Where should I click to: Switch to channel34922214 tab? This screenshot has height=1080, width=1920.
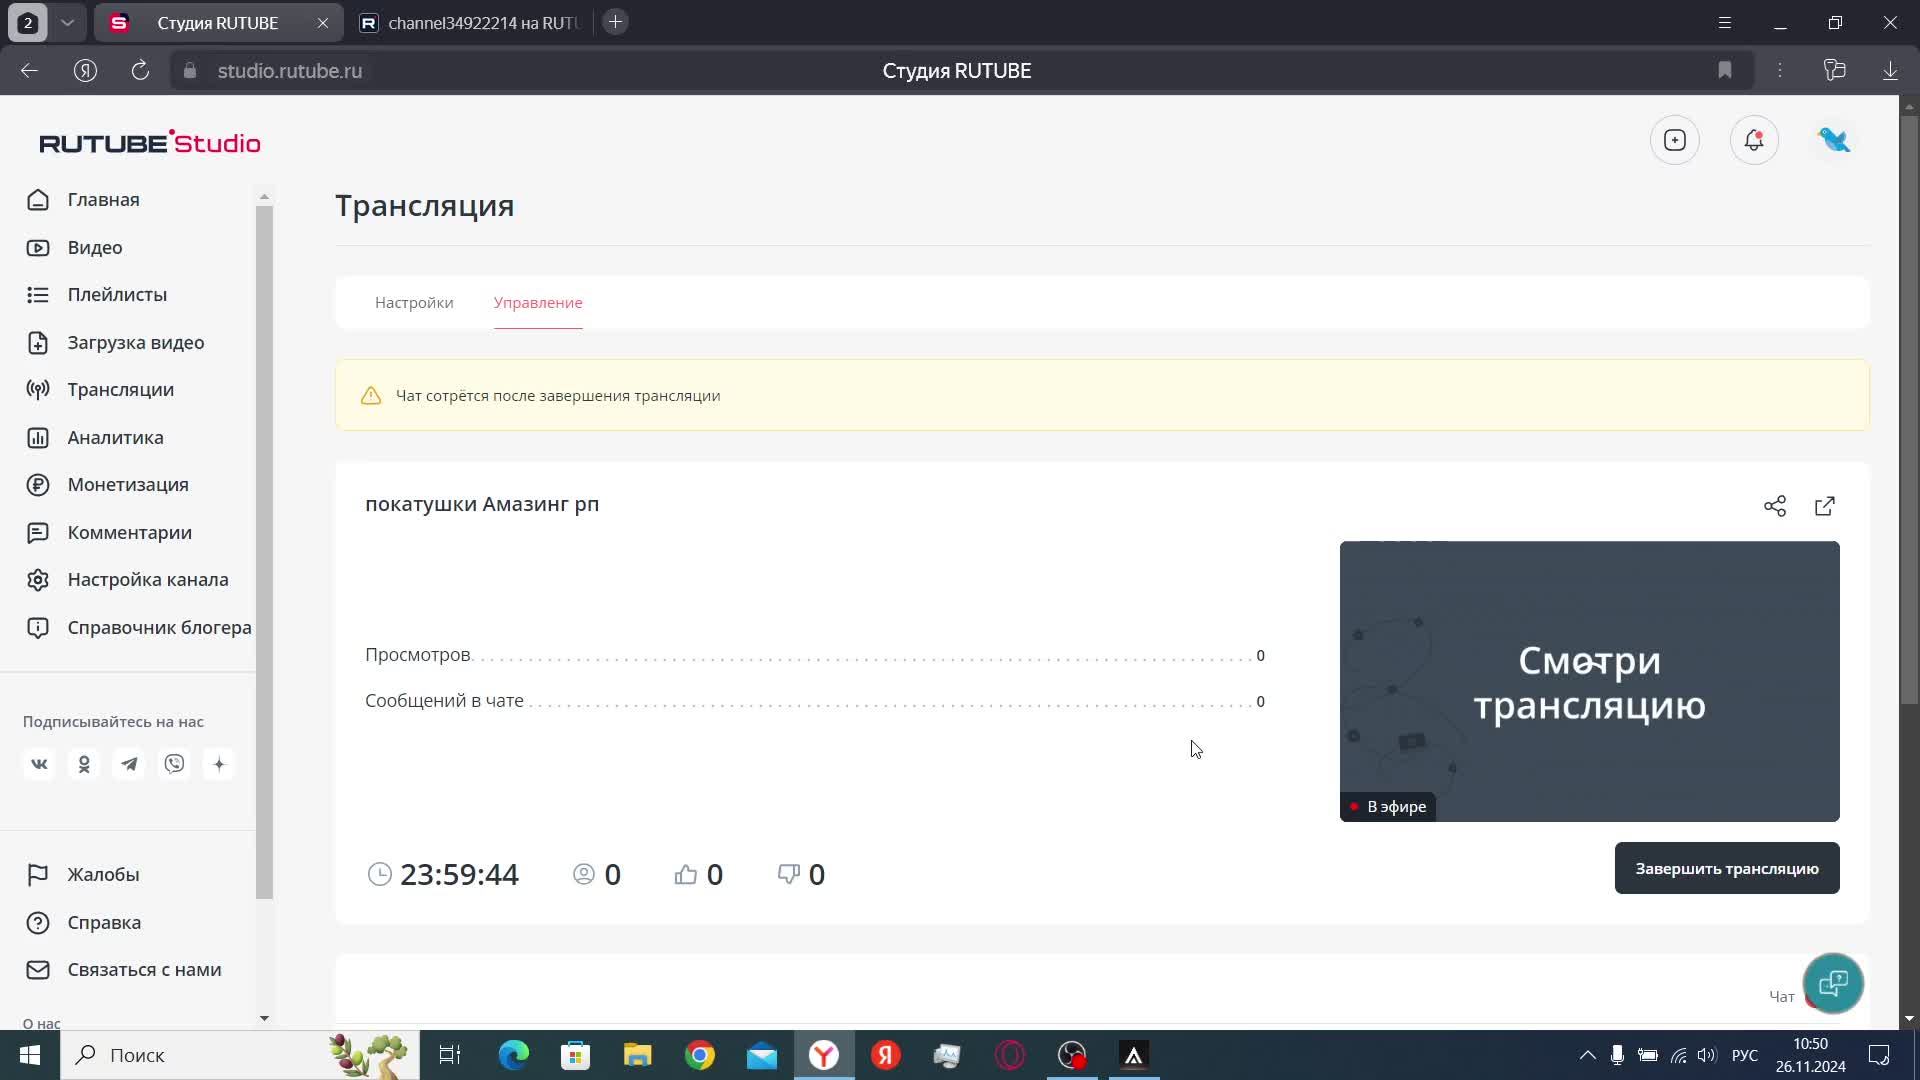(470, 23)
